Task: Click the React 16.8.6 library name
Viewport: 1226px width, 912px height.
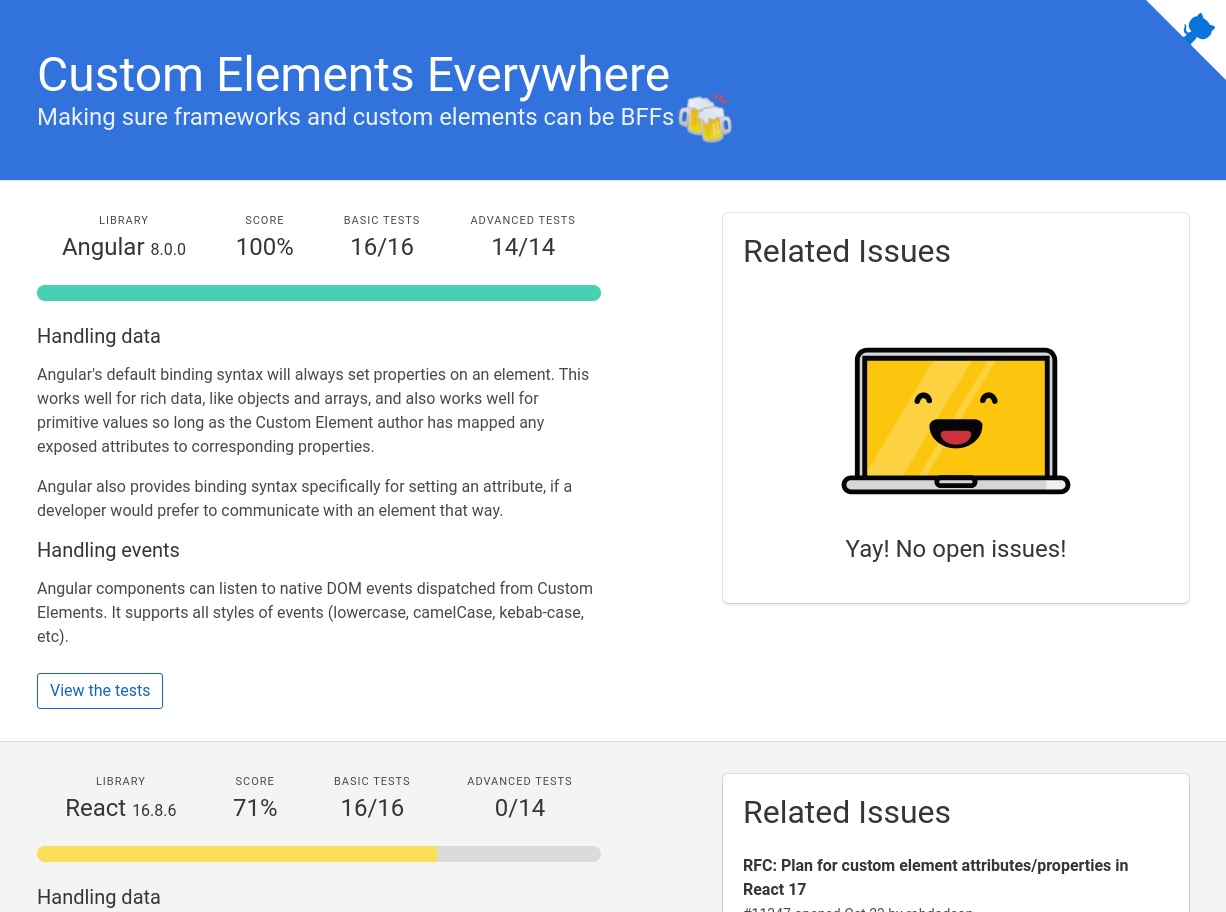Action: 121,808
